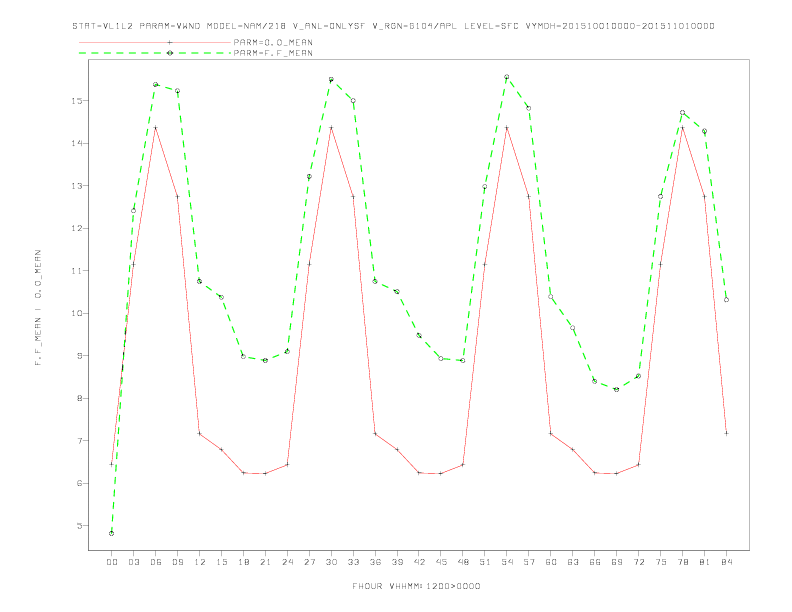Click x-axis tick label 69
The height and width of the screenshot is (612, 792).
click(617, 562)
